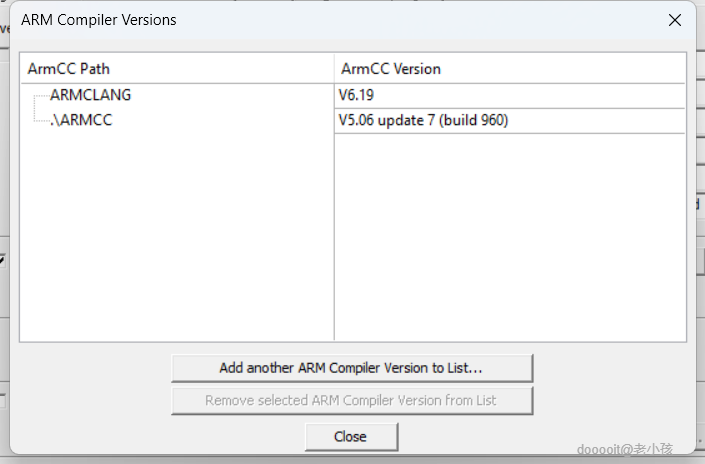Click the divider between the column headers
Screen dimensions: 705x464
tap(334, 69)
